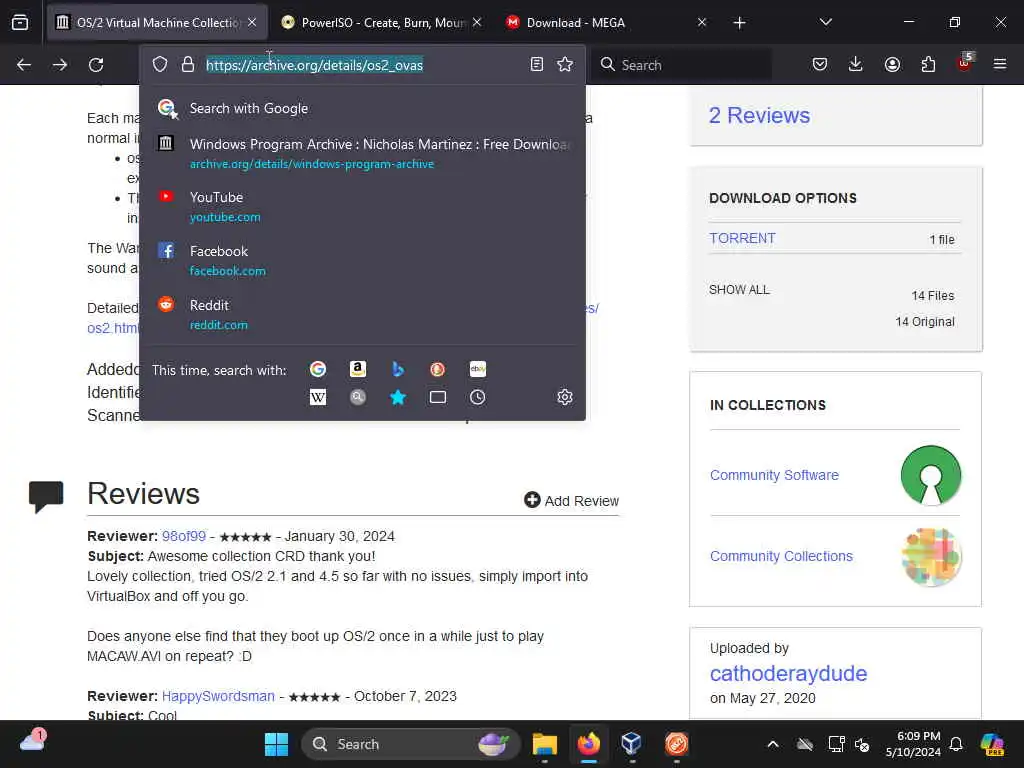Search this time with Amazon icon
Viewport: 1024px width, 768px height.
tap(357, 370)
